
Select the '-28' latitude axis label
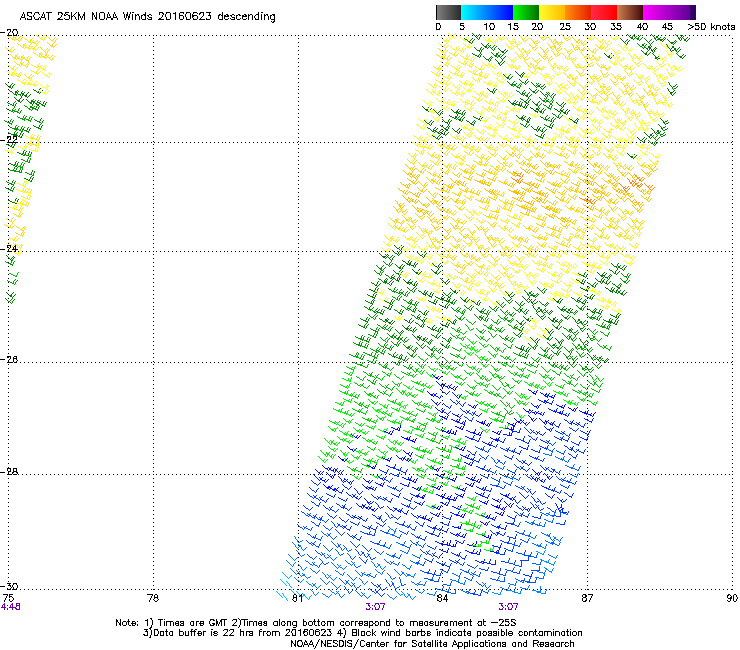(x=9, y=472)
